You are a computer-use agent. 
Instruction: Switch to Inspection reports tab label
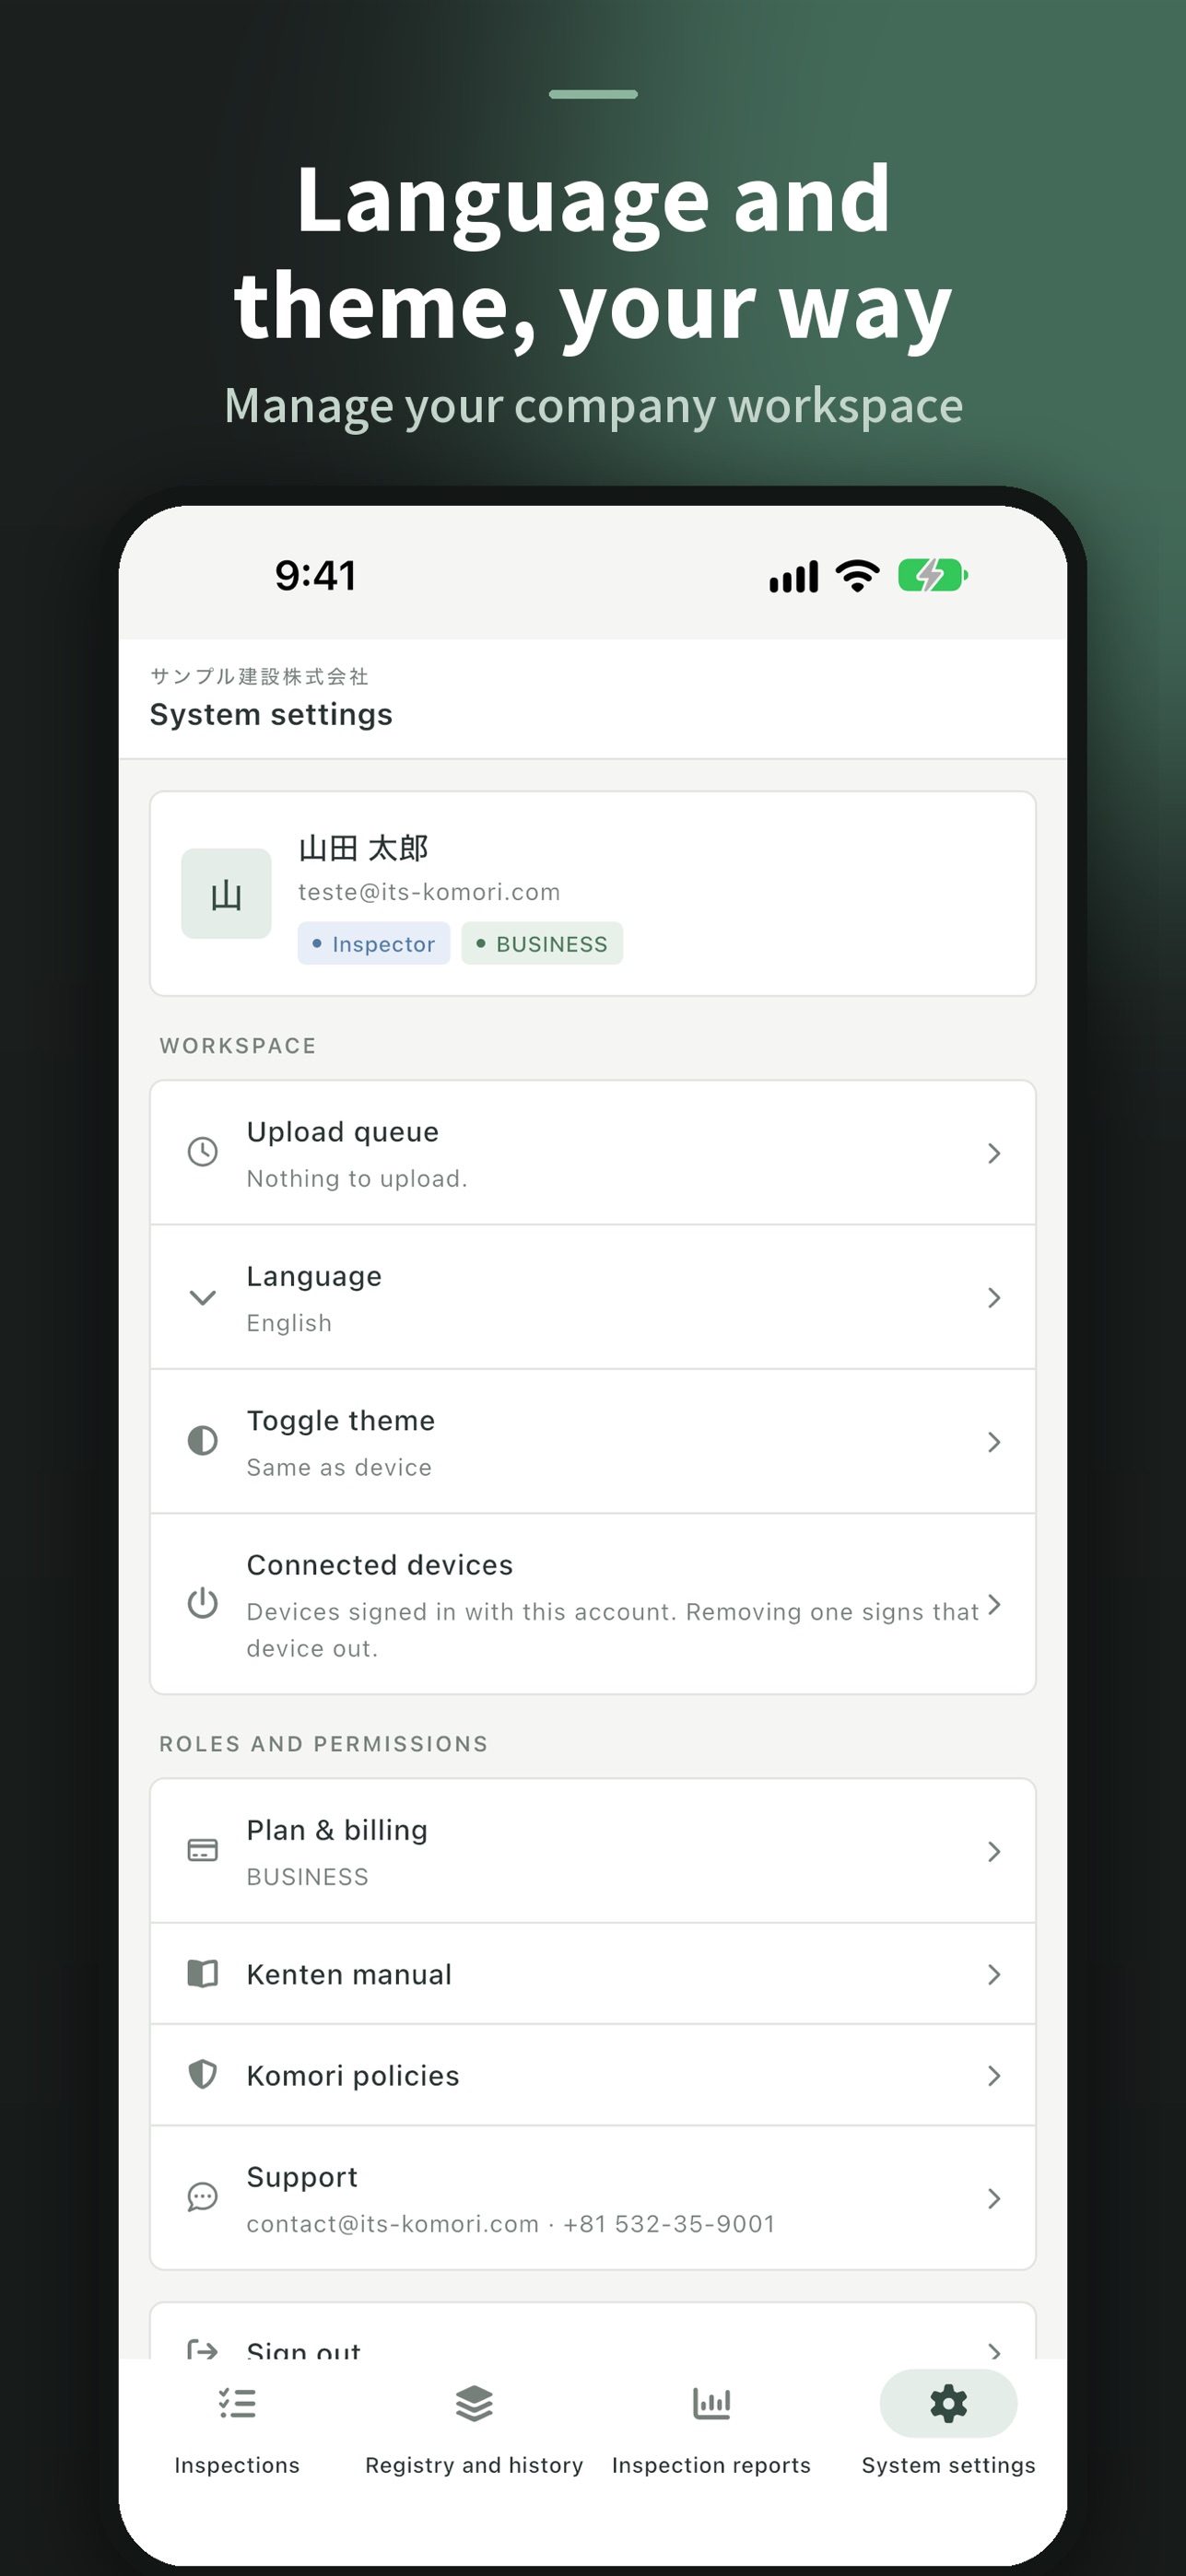click(x=711, y=2465)
